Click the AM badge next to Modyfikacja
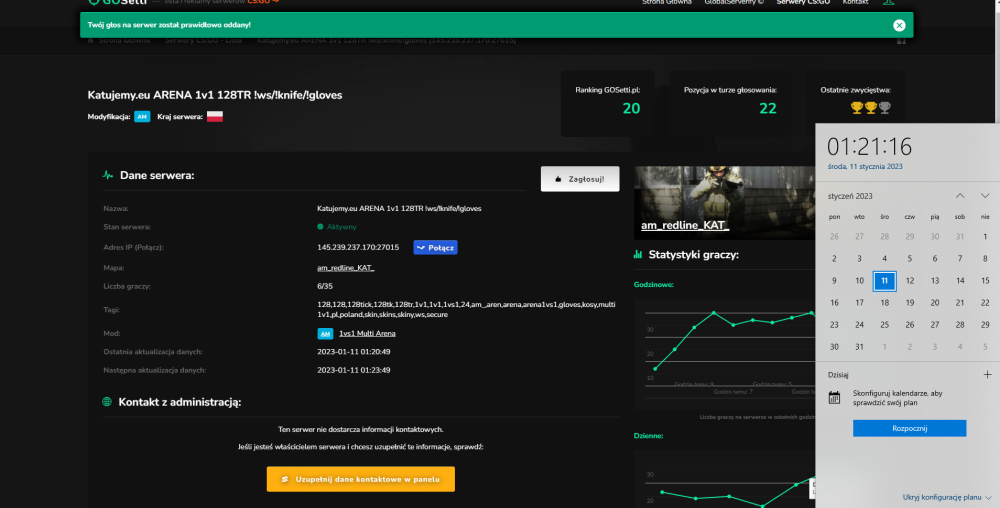This screenshot has height=508, width=1000. pos(142,117)
